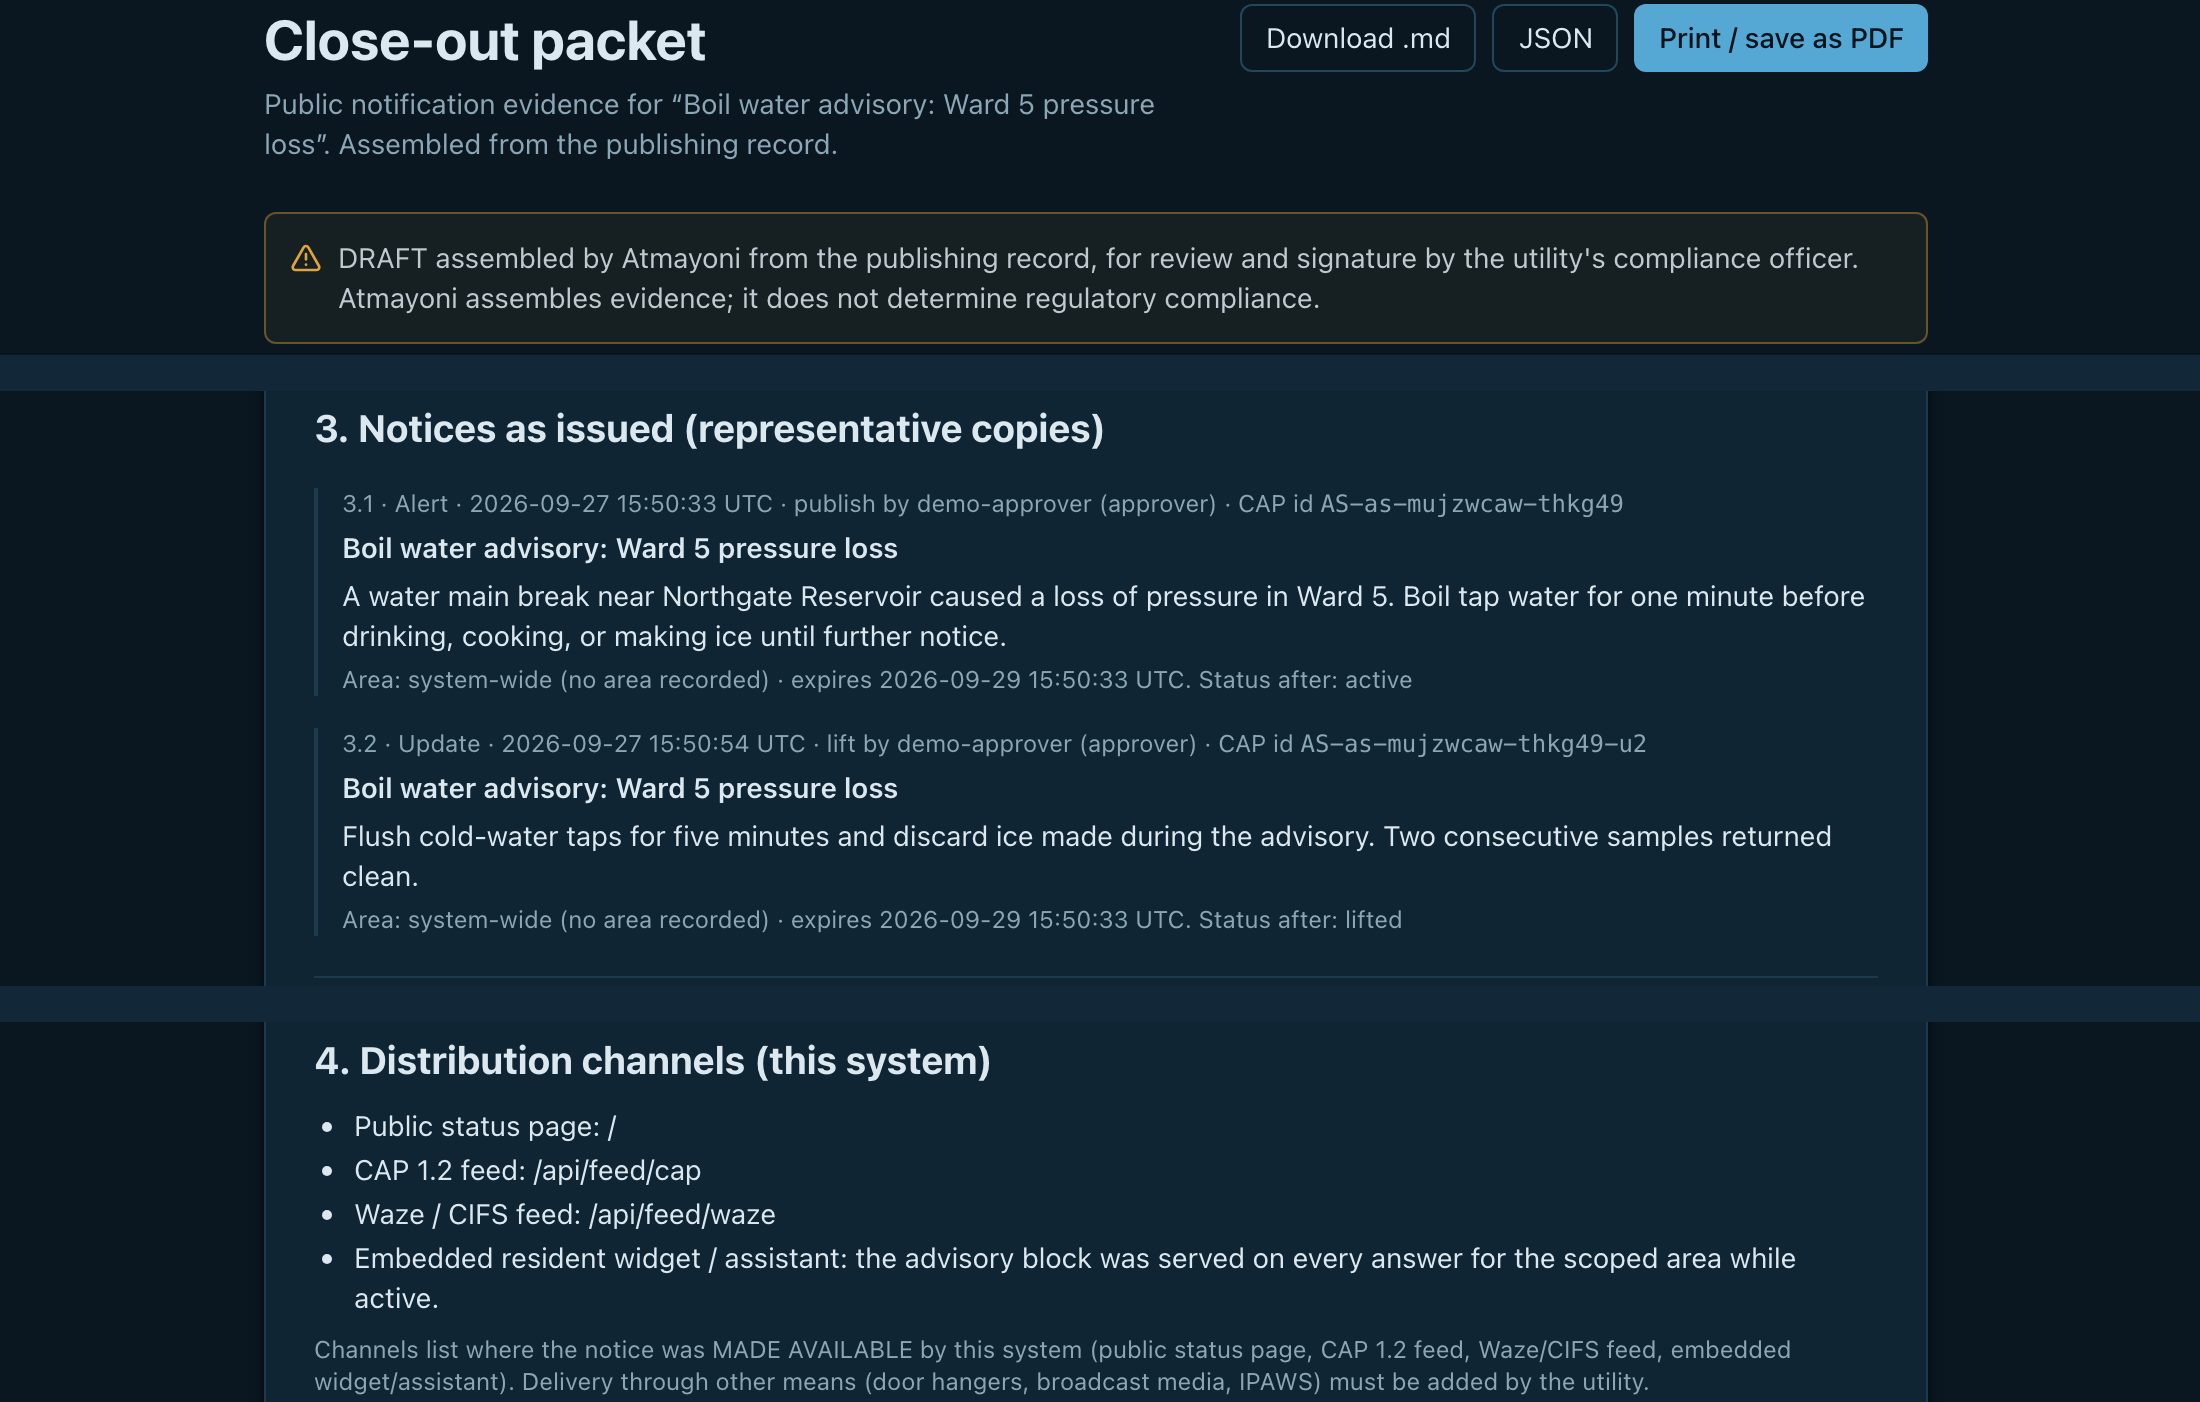Click the DRAFT assembled by Atmayoni notice
The image size is (2200, 1402).
tap(1095, 278)
